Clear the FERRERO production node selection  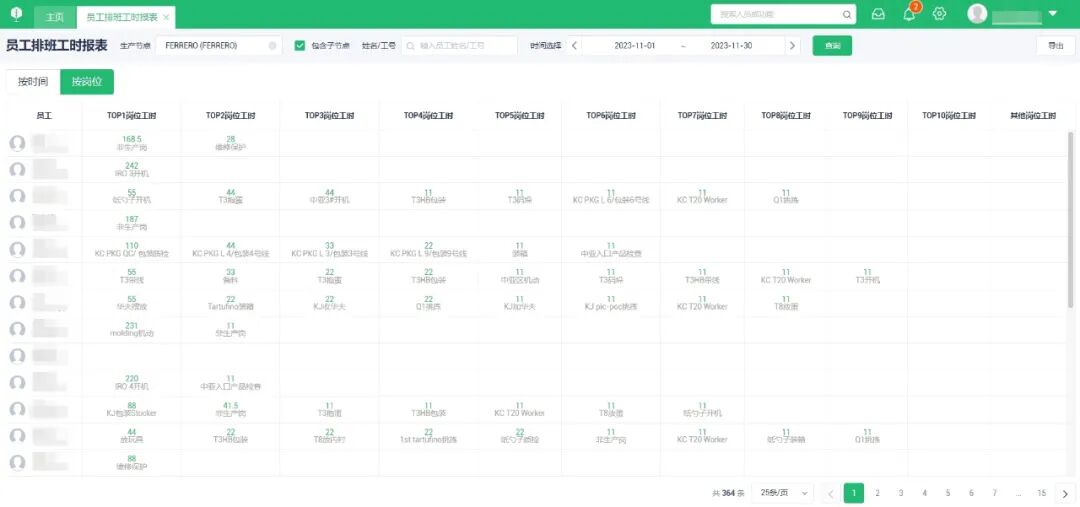tap(273, 46)
